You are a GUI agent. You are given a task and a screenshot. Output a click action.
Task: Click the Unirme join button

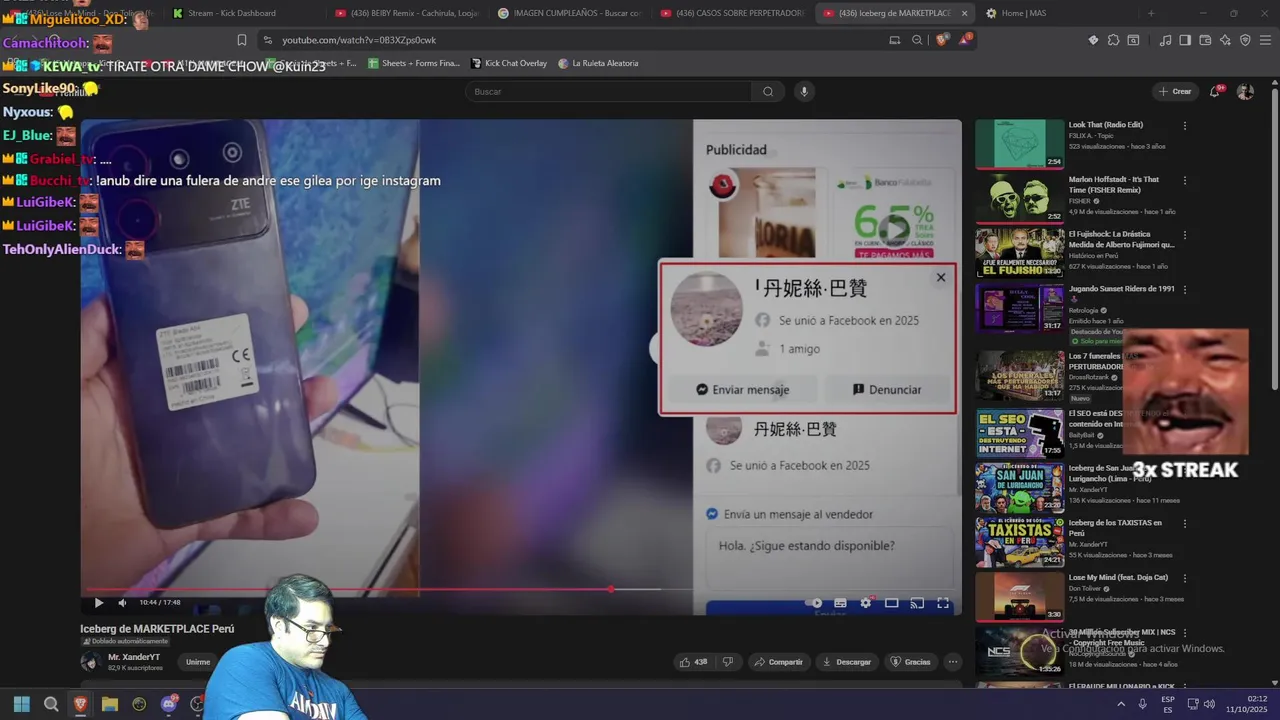click(x=198, y=662)
